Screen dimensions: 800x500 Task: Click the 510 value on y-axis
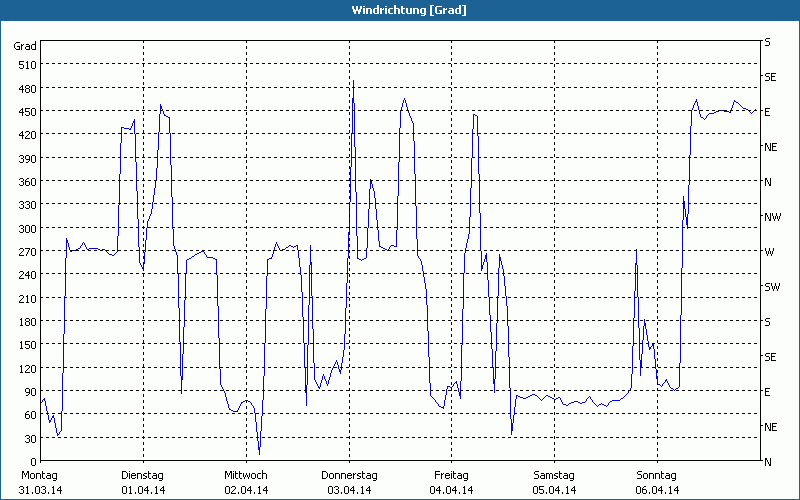pos(25,65)
